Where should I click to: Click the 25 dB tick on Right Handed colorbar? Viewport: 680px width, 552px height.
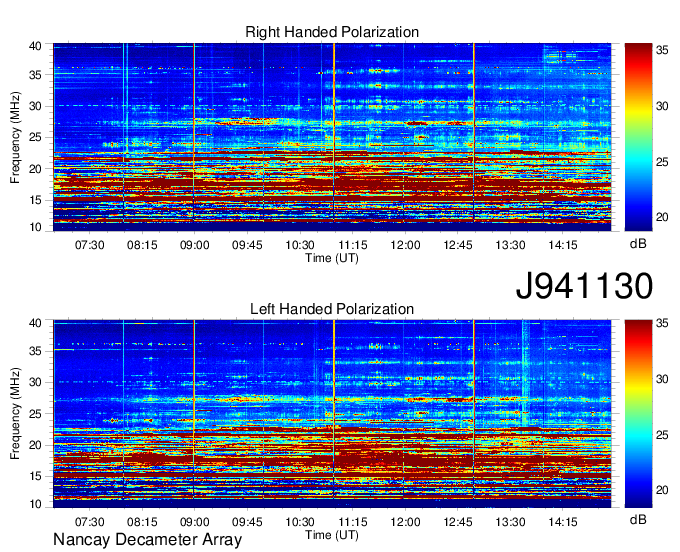pos(662,162)
